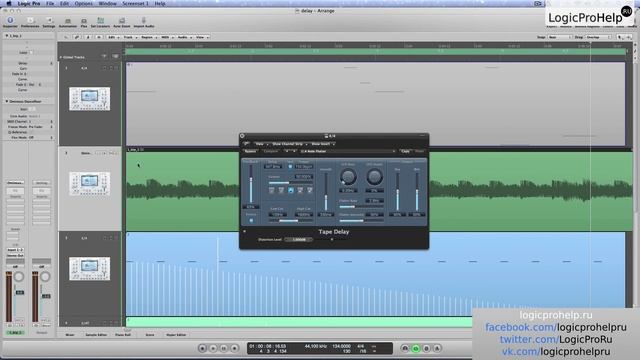Image resolution: width=640 pixels, height=360 pixels.
Task: Toggle the Flex toolbar icon
Action: point(84,22)
